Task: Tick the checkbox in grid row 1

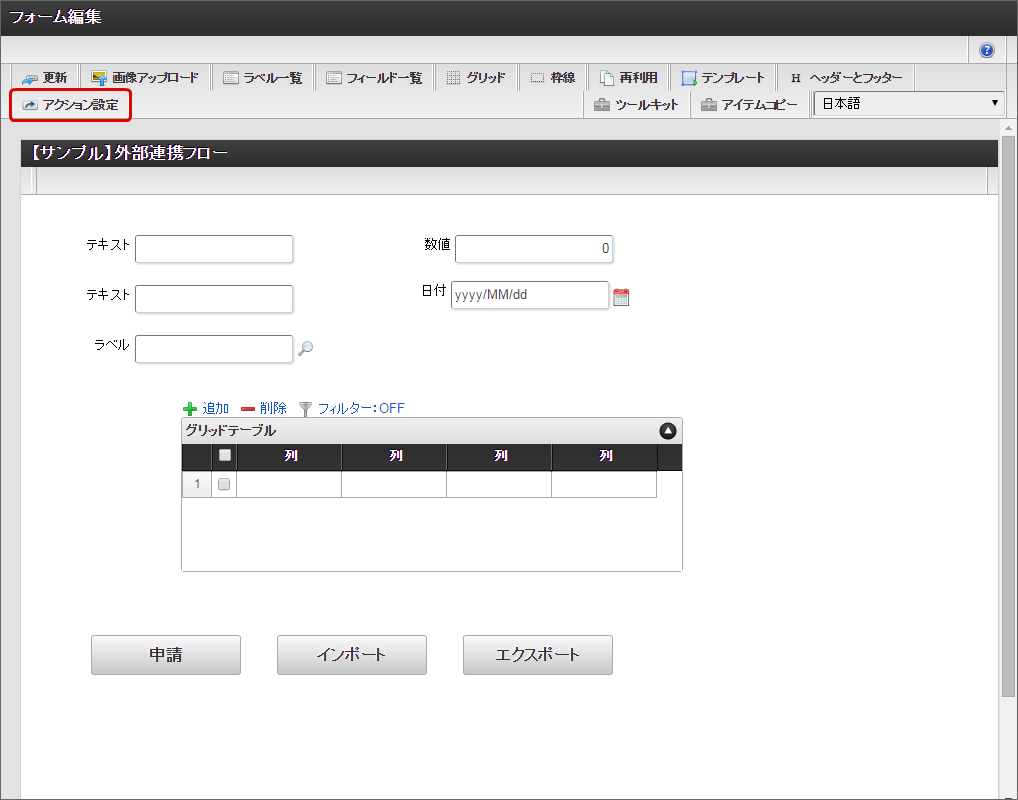Action: pos(224,484)
